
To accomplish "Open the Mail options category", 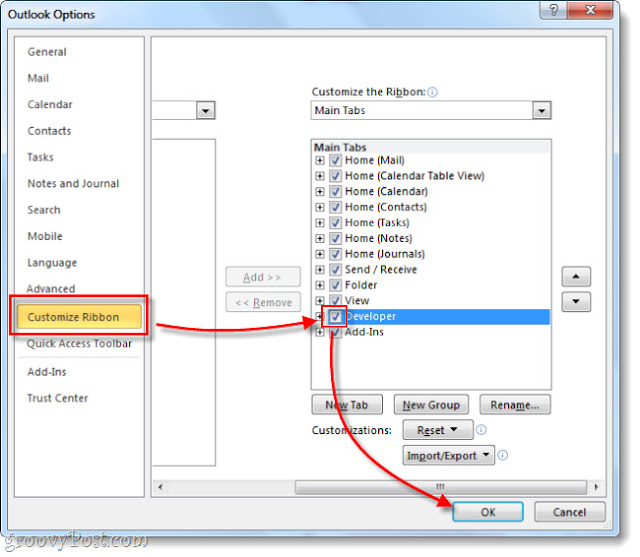I will click(x=39, y=79).
